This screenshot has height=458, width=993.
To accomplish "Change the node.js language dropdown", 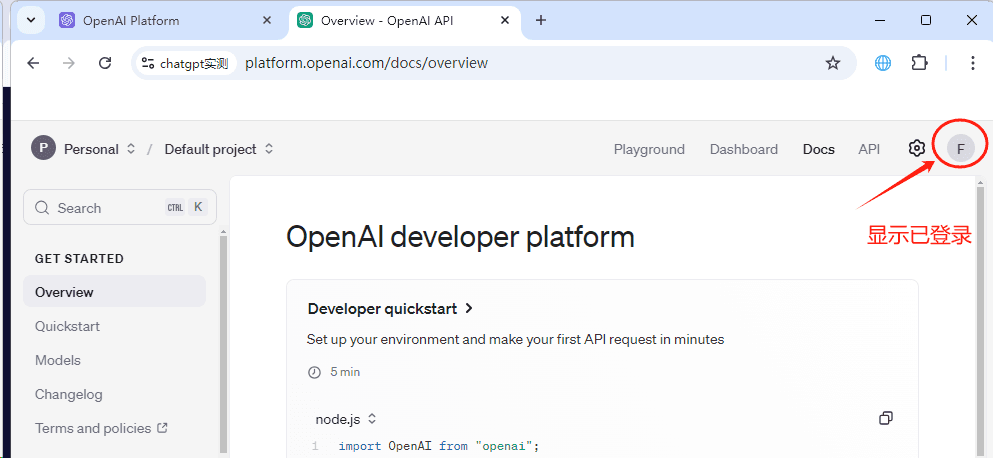I will click(x=346, y=419).
